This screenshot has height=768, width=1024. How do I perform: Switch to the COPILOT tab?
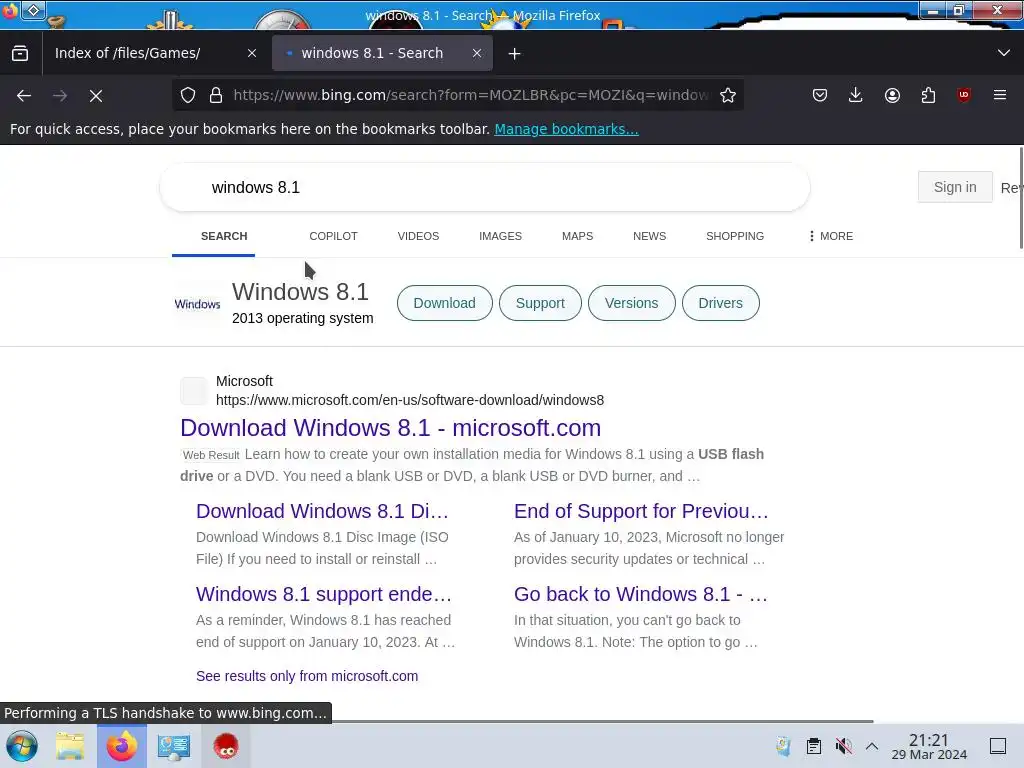(333, 236)
